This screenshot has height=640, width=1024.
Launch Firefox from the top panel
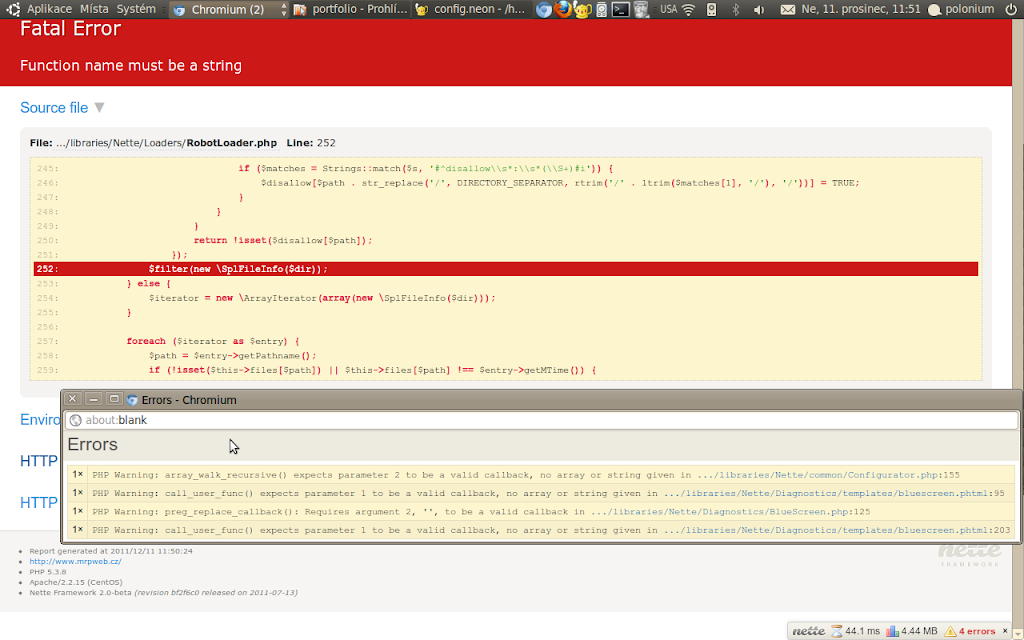[x=562, y=10]
